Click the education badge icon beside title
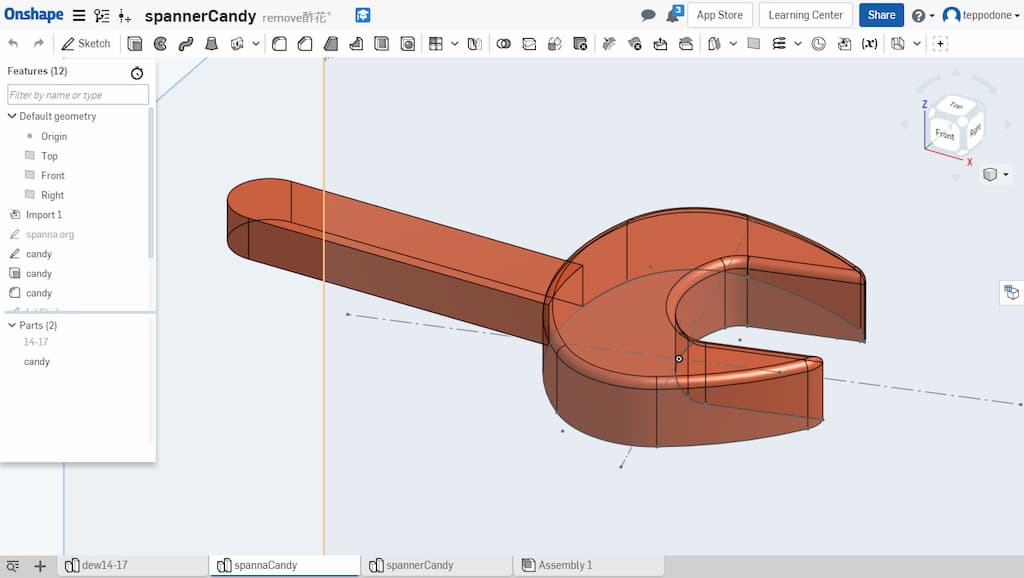1024x578 pixels. (x=362, y=15)
